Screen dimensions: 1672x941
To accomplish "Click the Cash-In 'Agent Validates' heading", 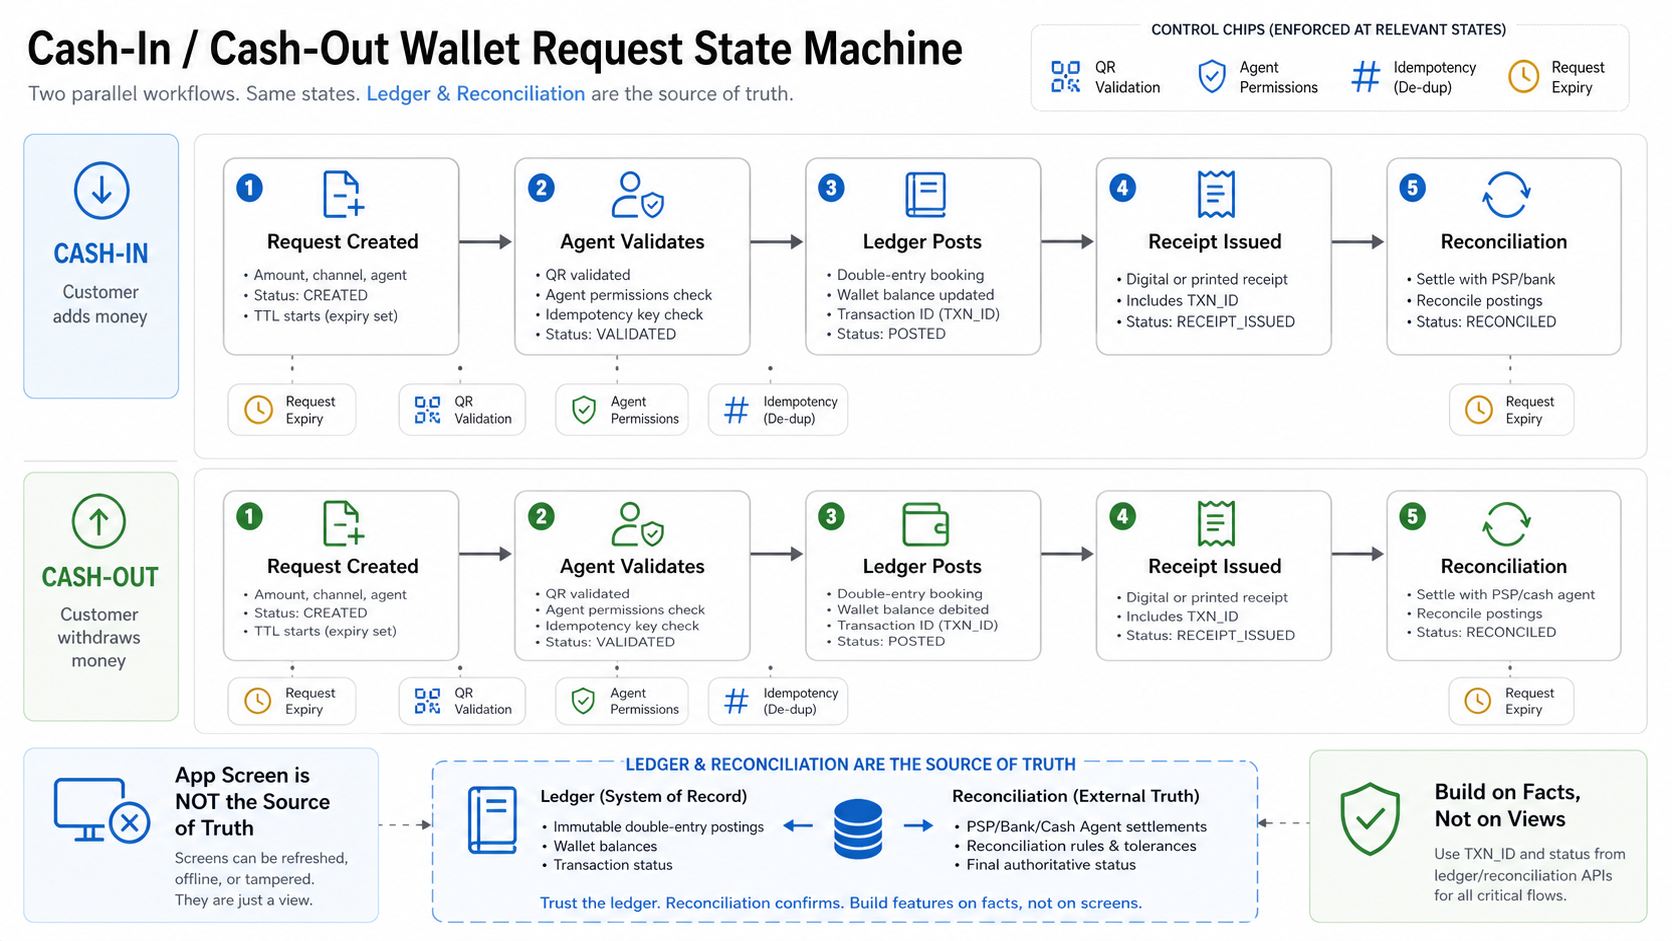I will [632, 242].
